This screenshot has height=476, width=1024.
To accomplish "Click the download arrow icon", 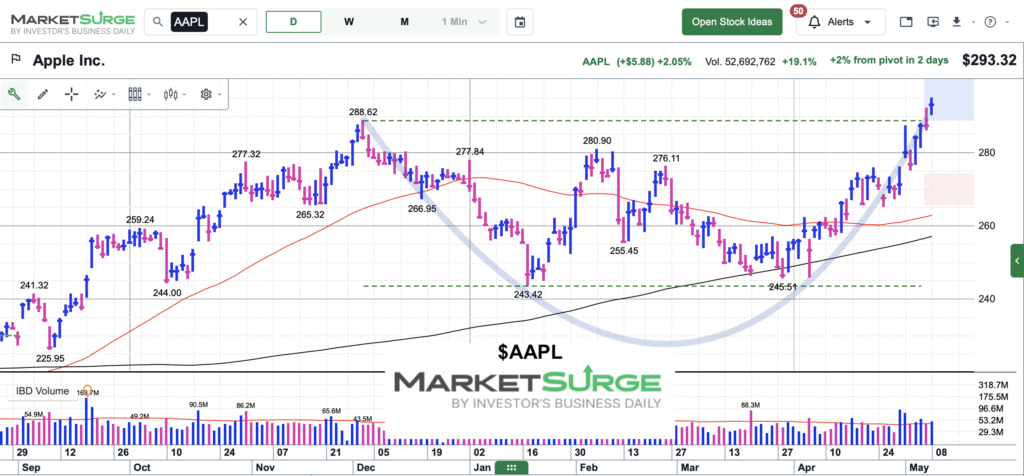I will pyautogui.click(x=957, y=21).
